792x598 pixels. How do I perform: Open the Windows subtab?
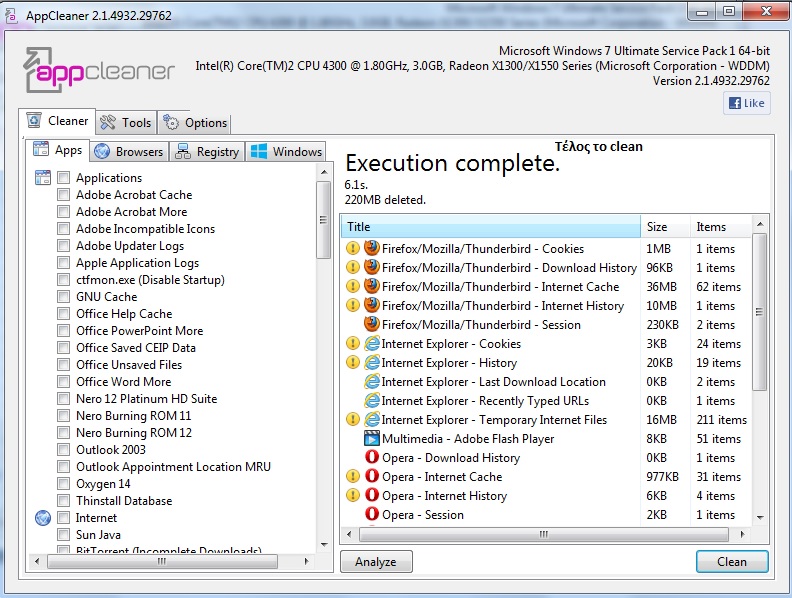click(286, 152)
